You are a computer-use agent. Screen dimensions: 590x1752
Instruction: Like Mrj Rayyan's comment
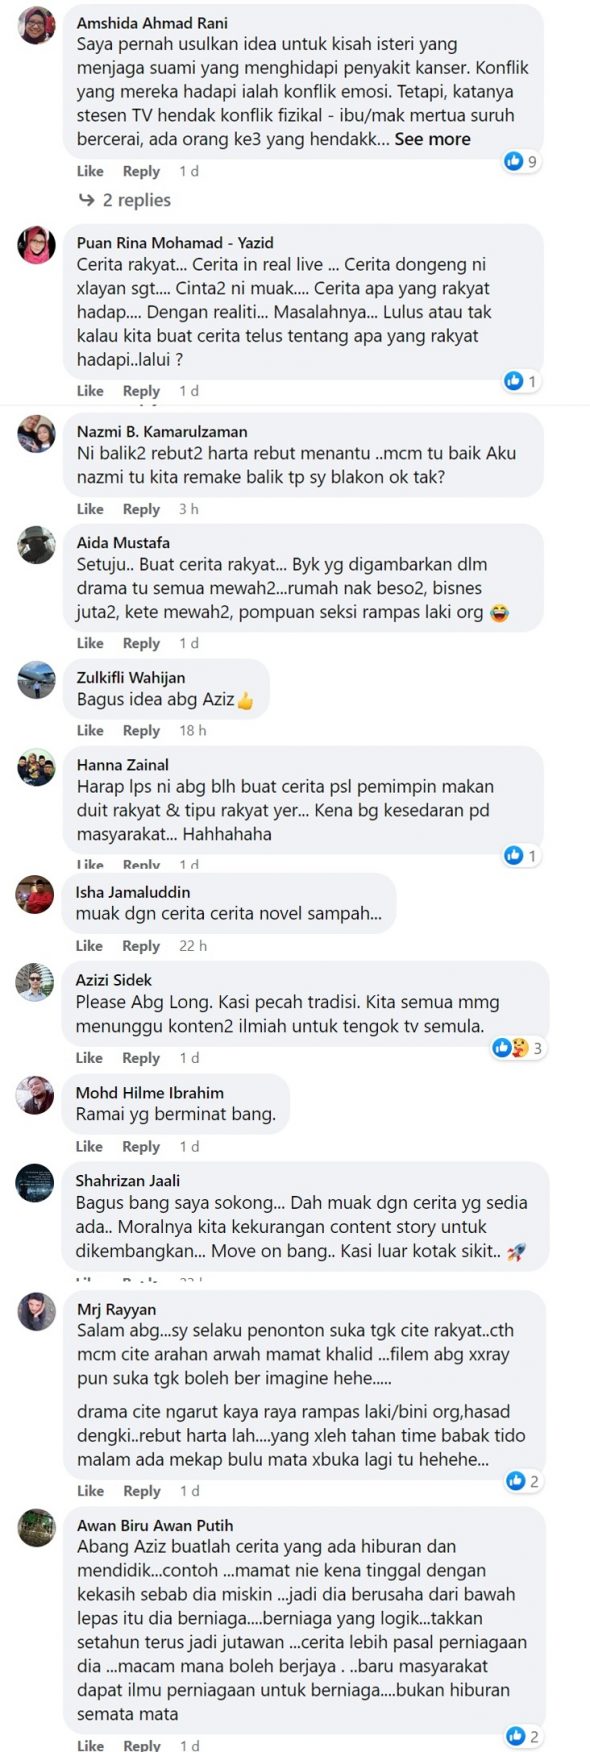(90, 1491)
